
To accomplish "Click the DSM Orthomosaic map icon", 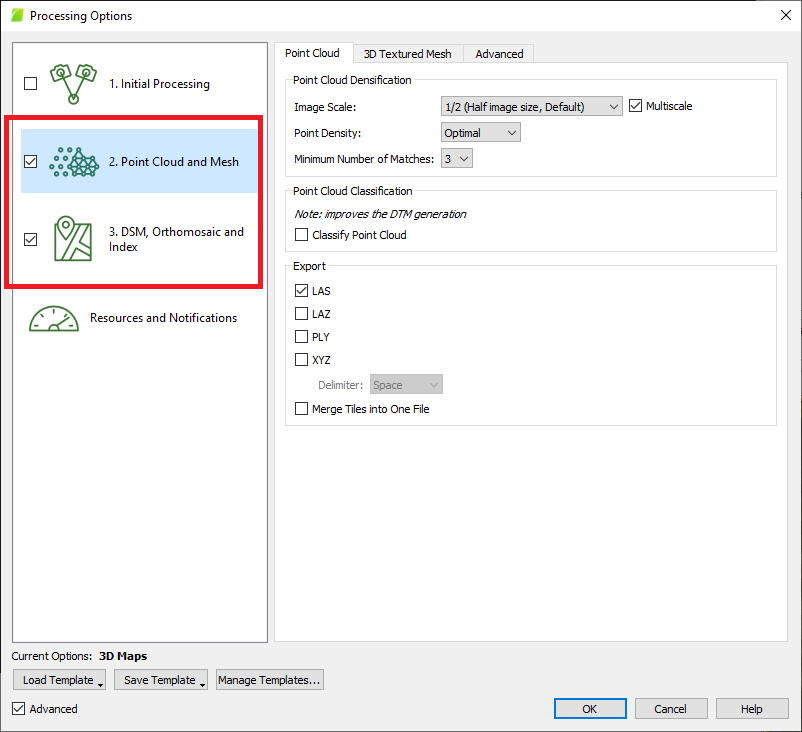I will point(72,239).
